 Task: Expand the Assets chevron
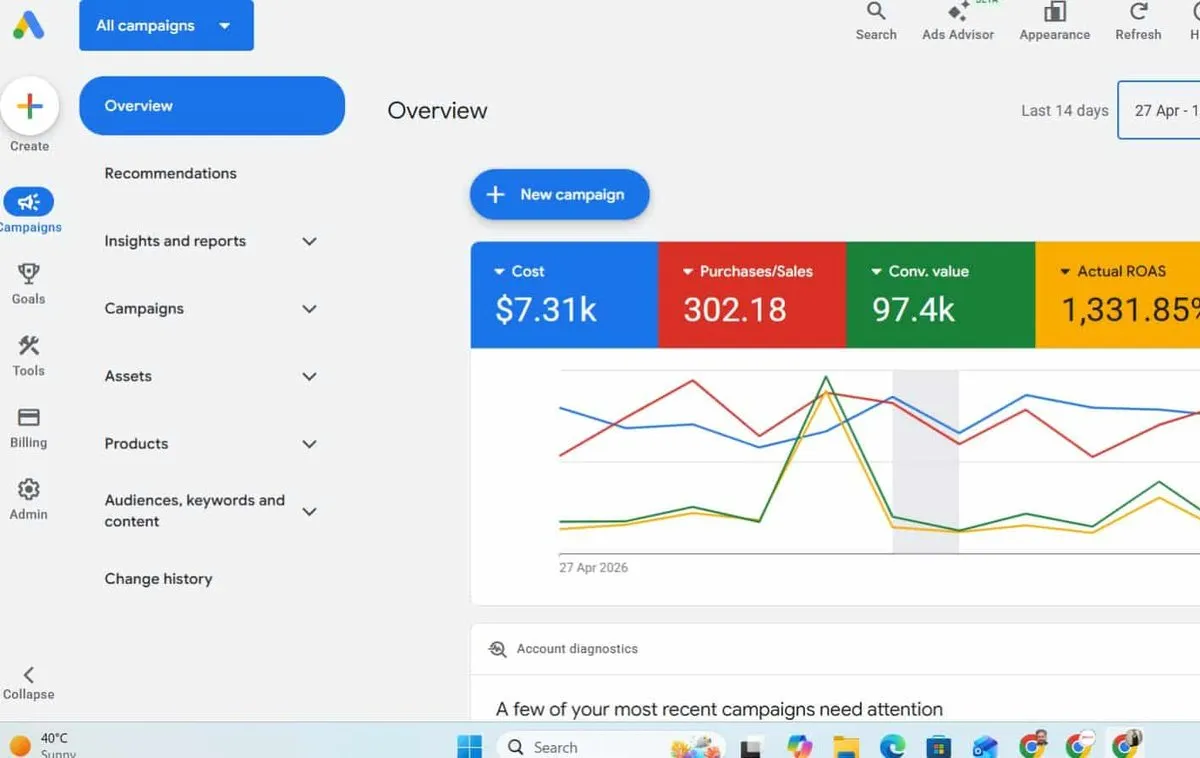309,377
